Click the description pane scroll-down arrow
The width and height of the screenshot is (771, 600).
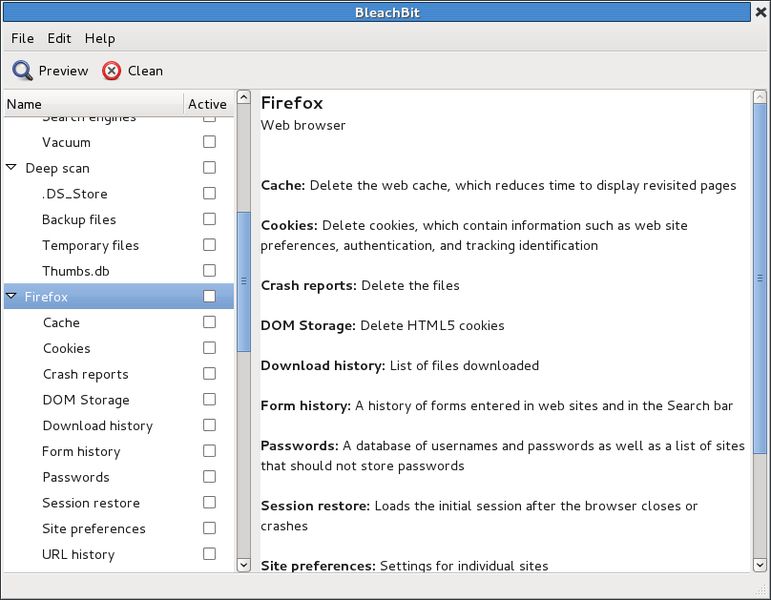pyautogui.click(x=760, y=565)
